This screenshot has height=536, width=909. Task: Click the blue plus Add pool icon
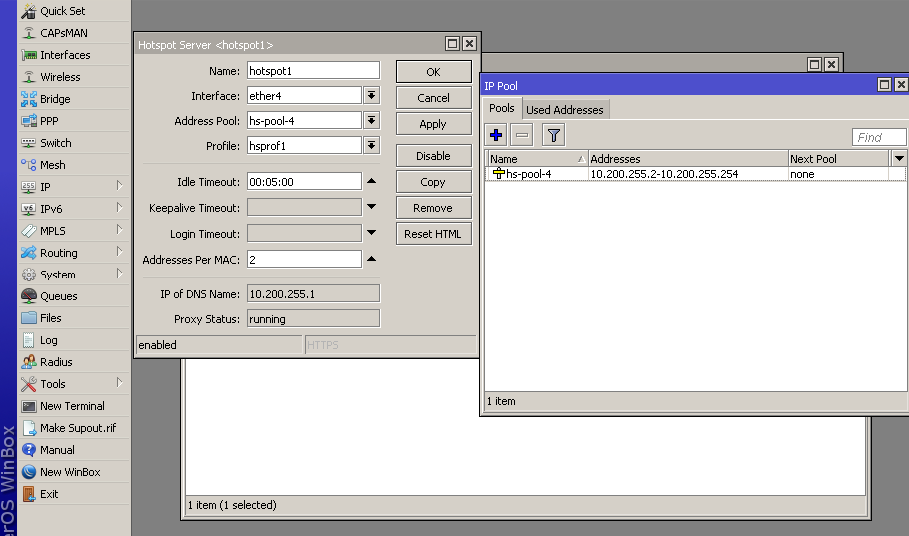[497, 135]
